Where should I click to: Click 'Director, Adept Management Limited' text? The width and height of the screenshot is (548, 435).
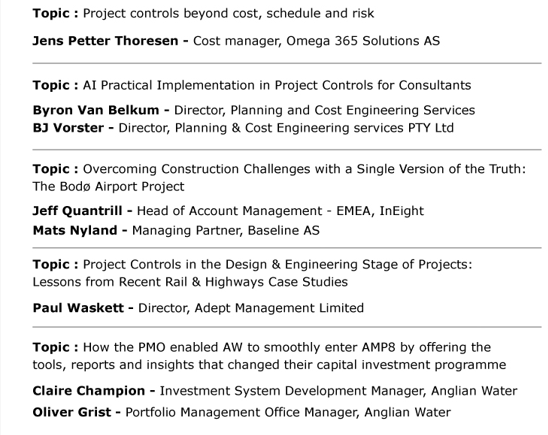pyautogui.click(x=251, y=308)
